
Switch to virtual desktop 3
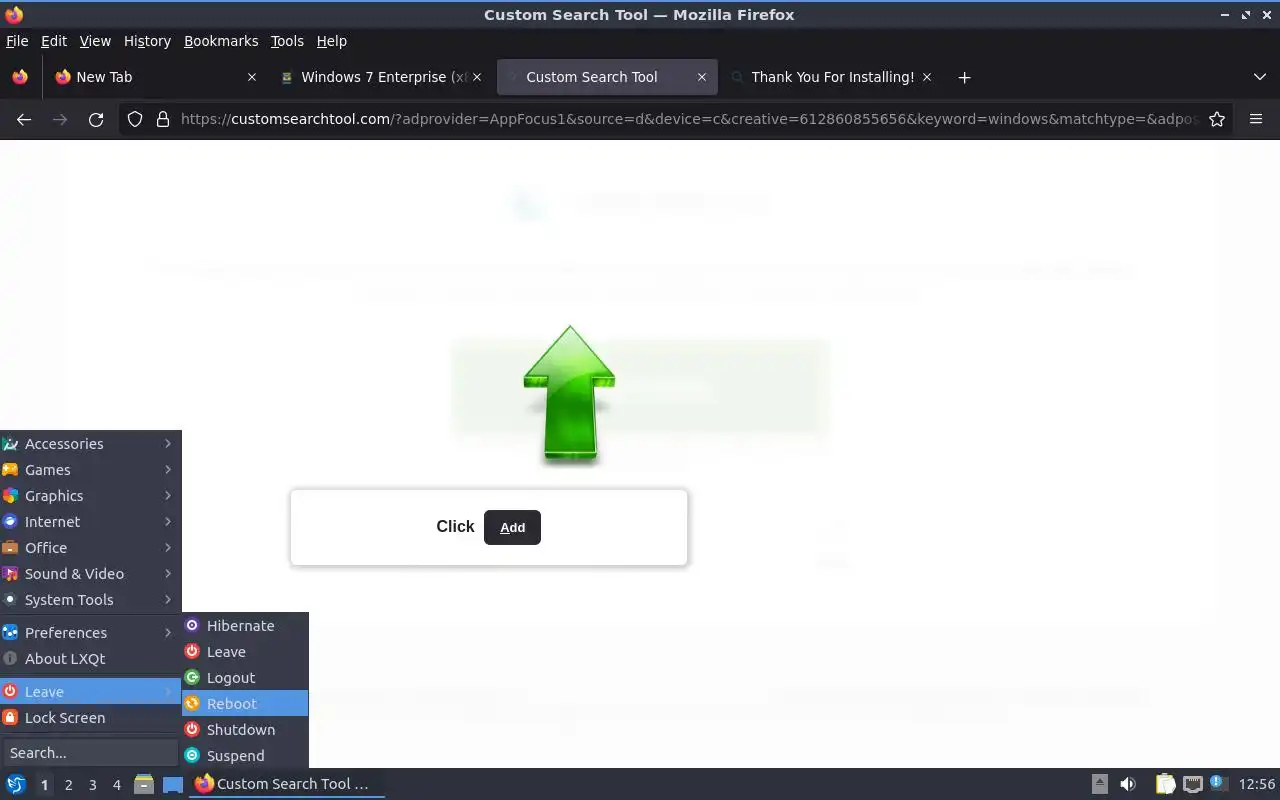click(x=92, y=785)
